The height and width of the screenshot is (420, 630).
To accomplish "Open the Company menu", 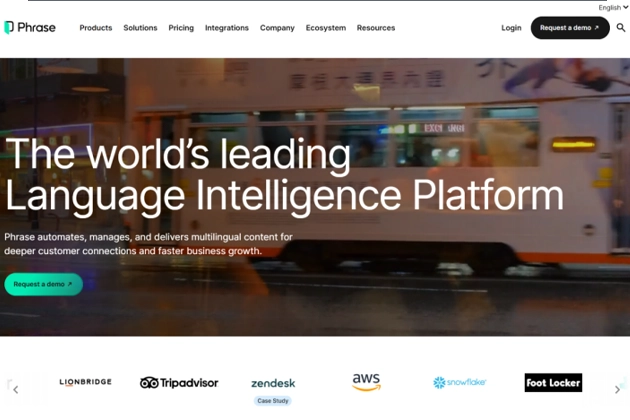I will pos(277,28).
